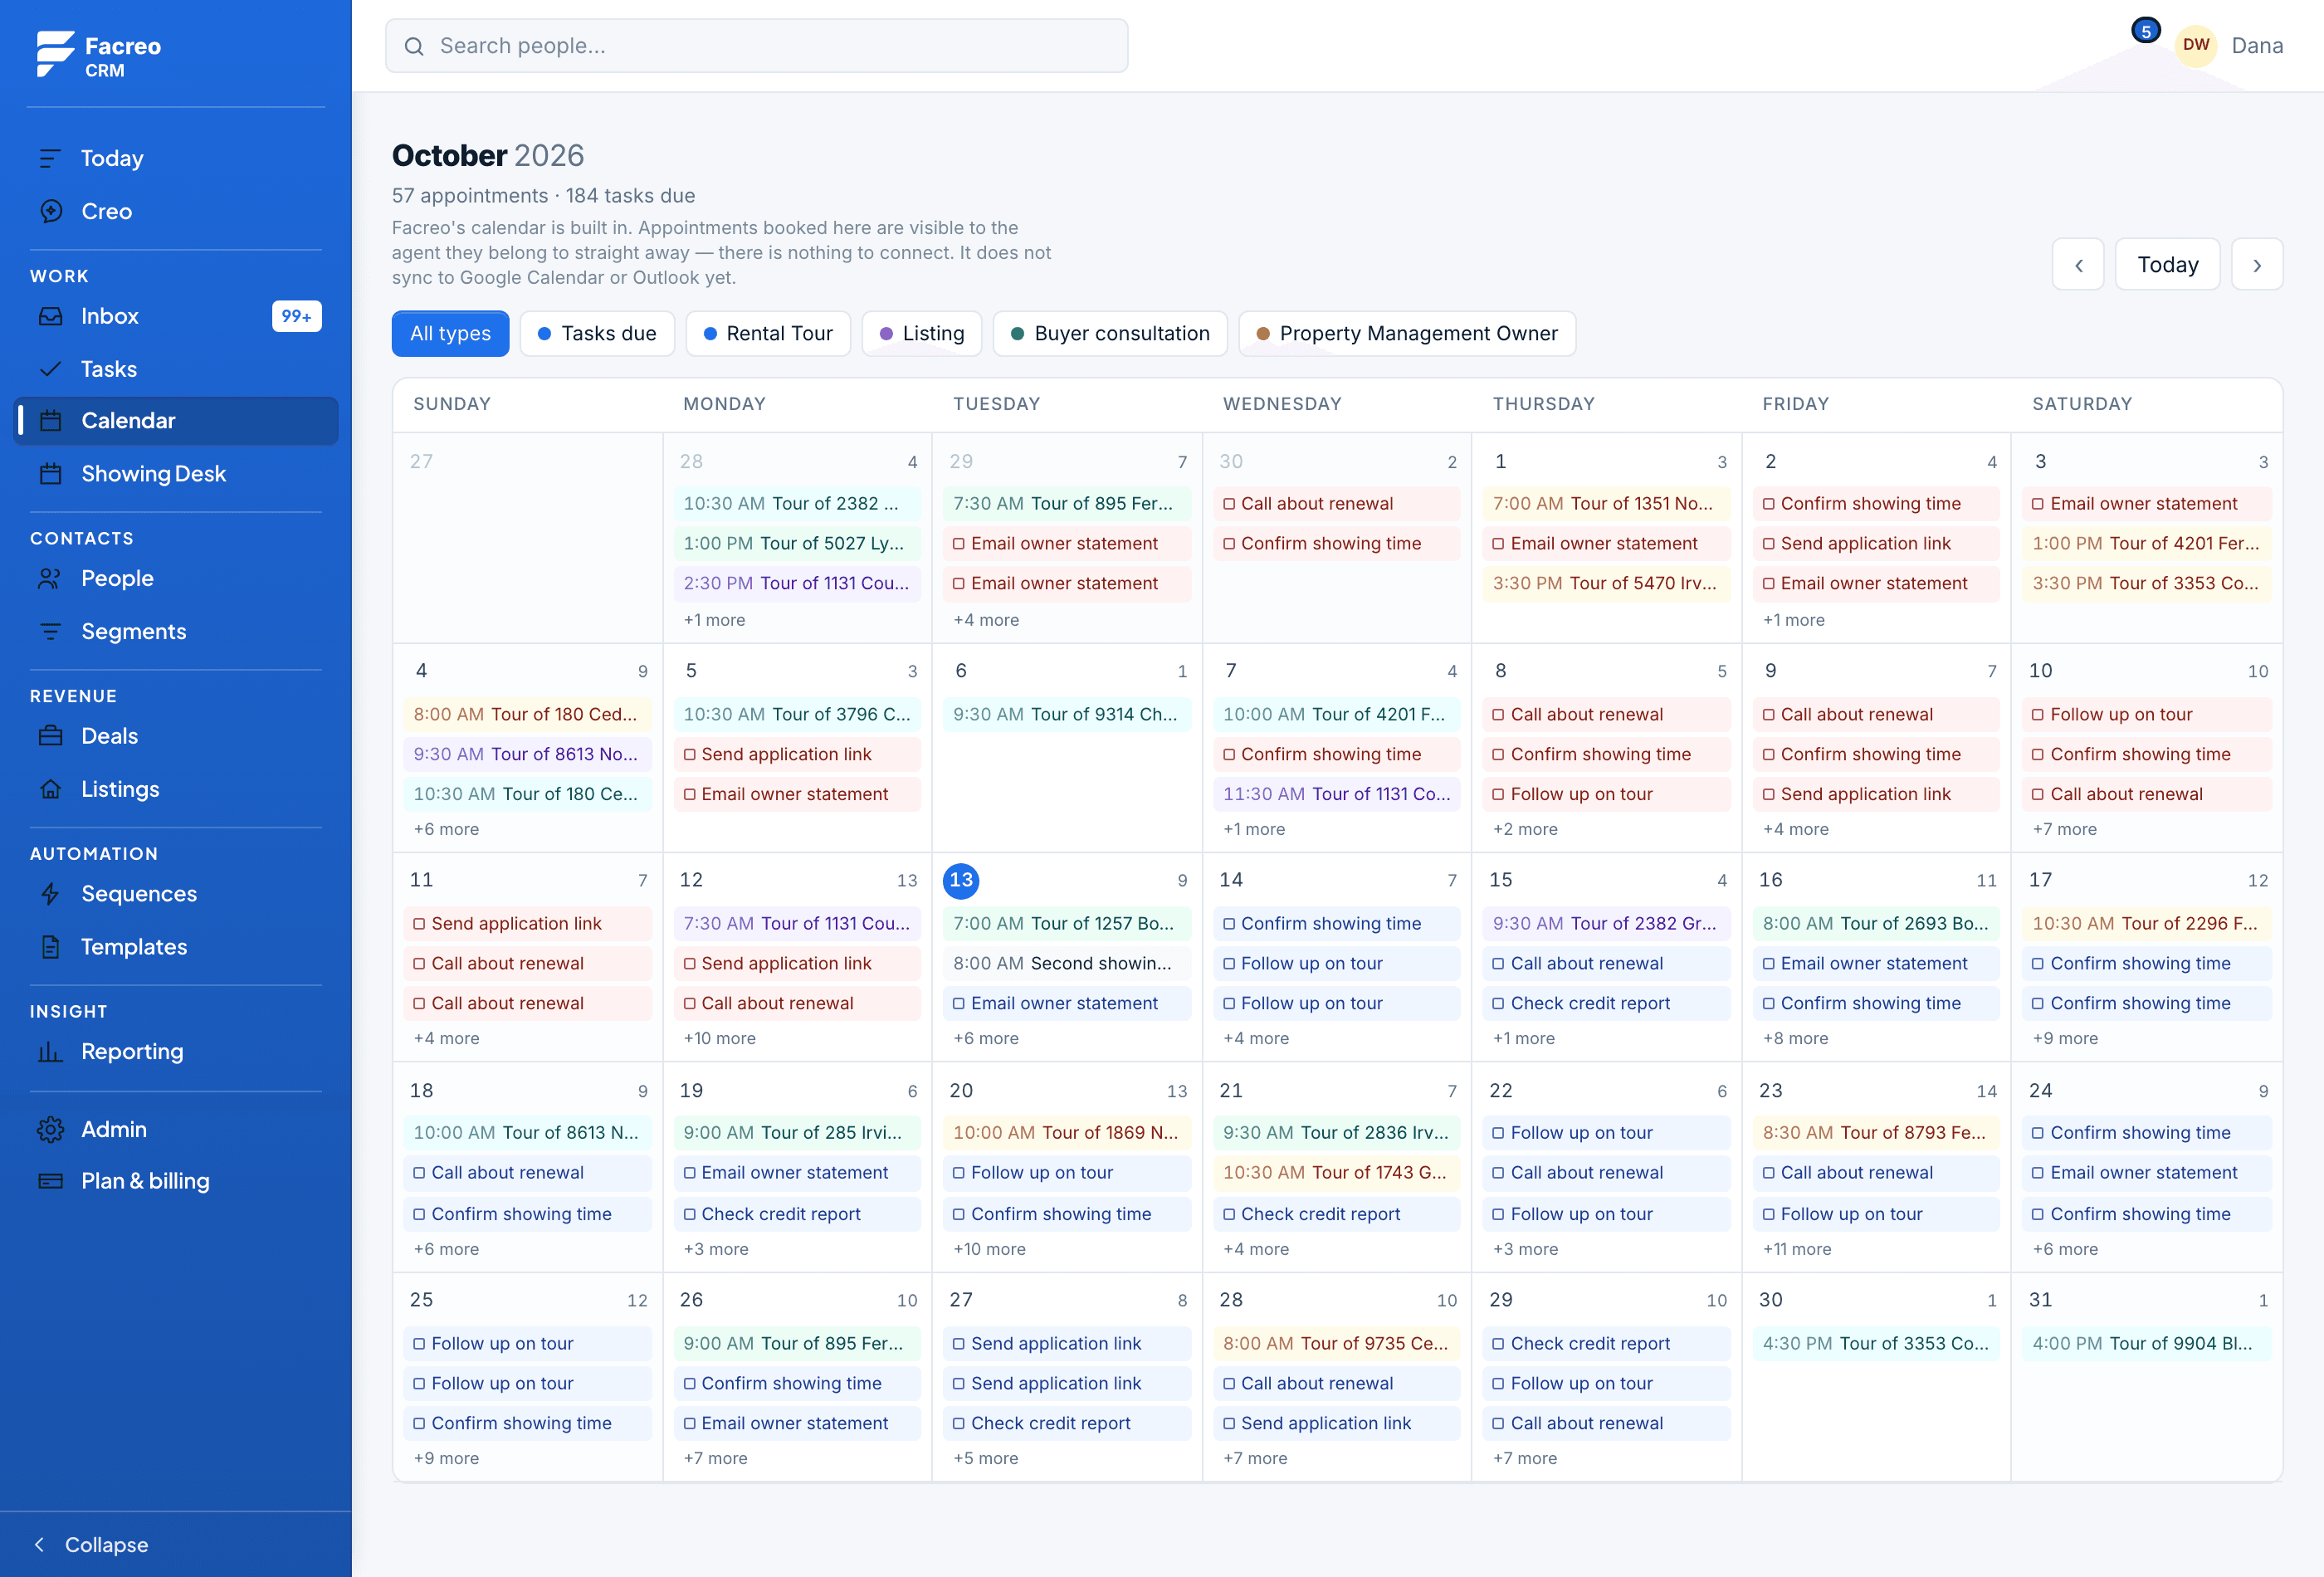Open Admin gear icon
The width and height of the screenshot is (2324, 1577).
(50, 1130)
